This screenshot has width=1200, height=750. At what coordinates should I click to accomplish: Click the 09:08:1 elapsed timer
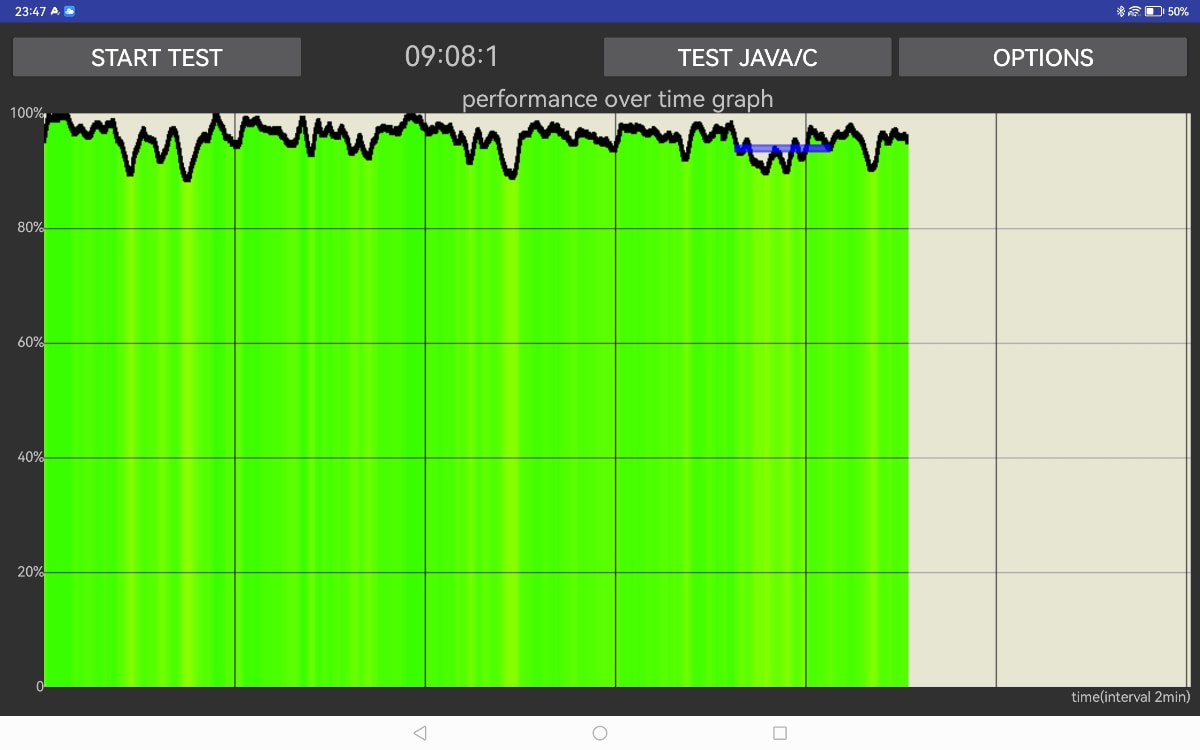(x=452, y=57)
